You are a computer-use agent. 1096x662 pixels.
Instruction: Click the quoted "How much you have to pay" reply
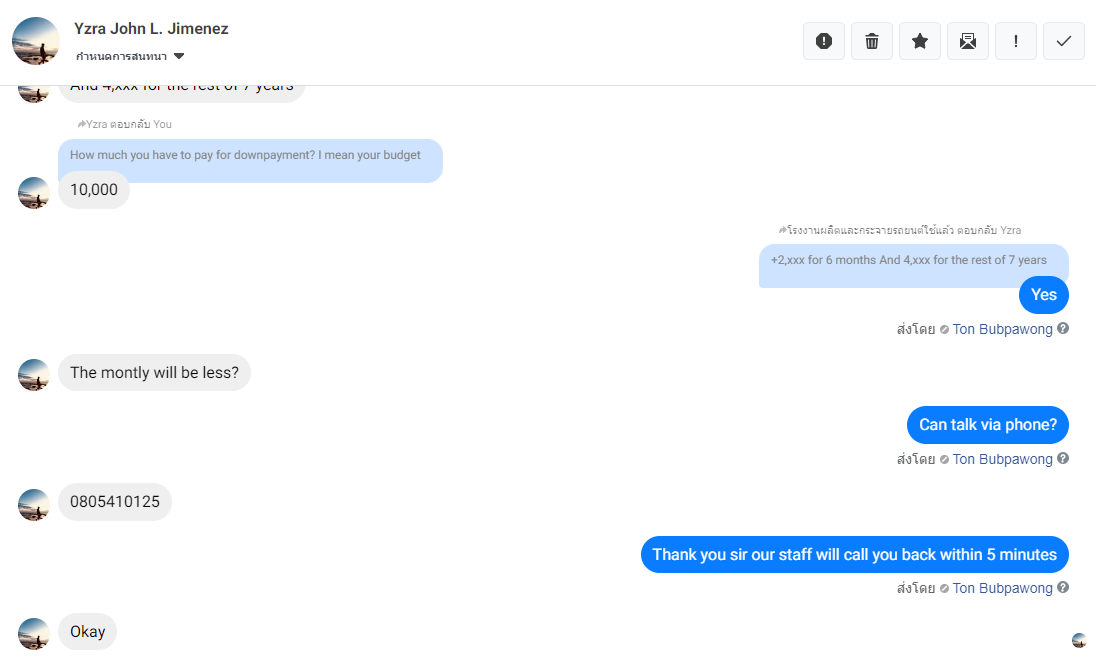[x=250, y=156]
